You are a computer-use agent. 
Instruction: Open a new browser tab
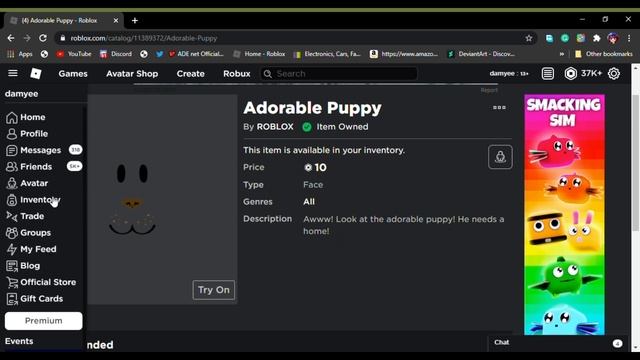click(135, 20)
